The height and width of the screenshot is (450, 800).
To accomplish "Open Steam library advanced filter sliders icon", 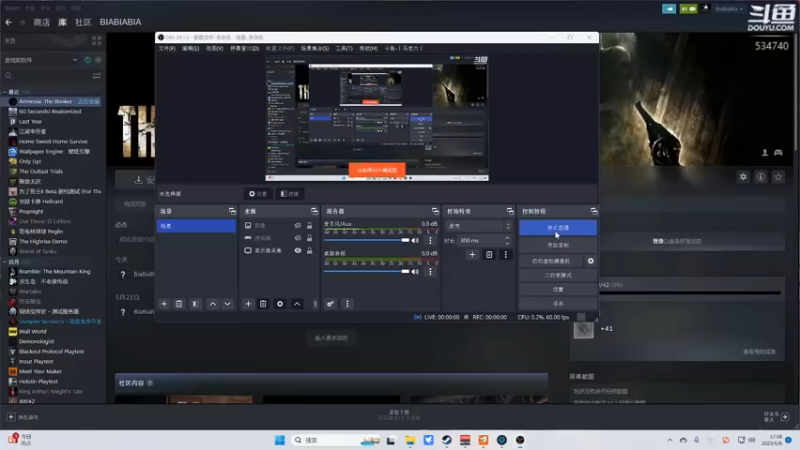I will pyautogui.click(x=96, y=76).
